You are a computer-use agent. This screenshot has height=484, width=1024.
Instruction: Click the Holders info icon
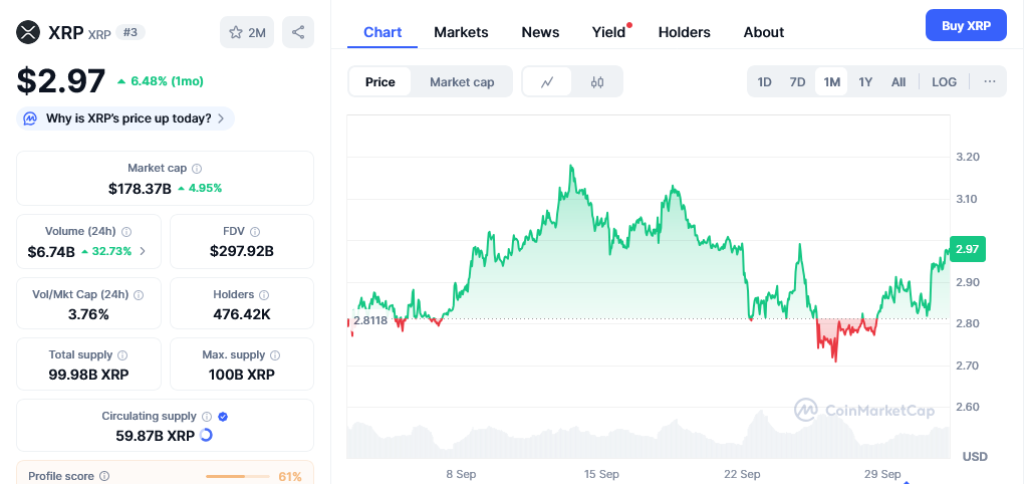pos(263,295)
